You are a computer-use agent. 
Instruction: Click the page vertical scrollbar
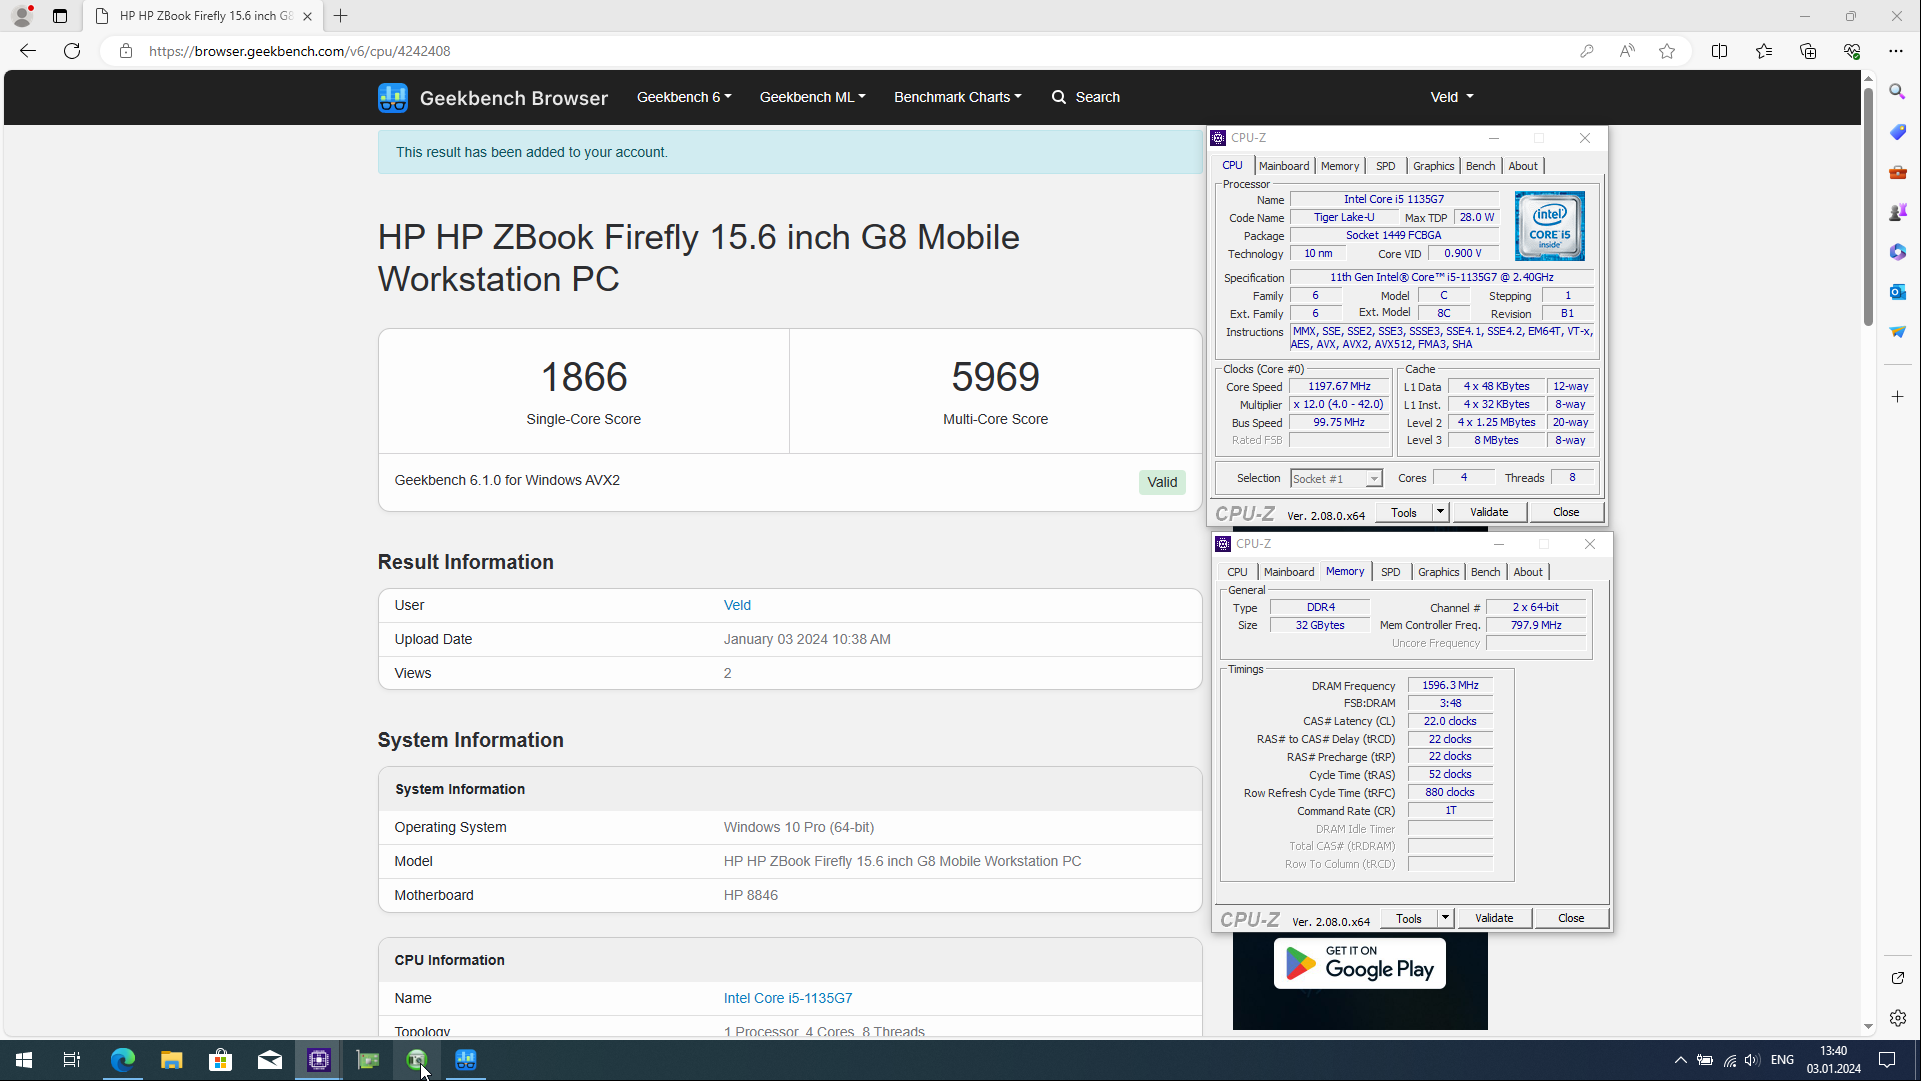tap(1868, 205)
